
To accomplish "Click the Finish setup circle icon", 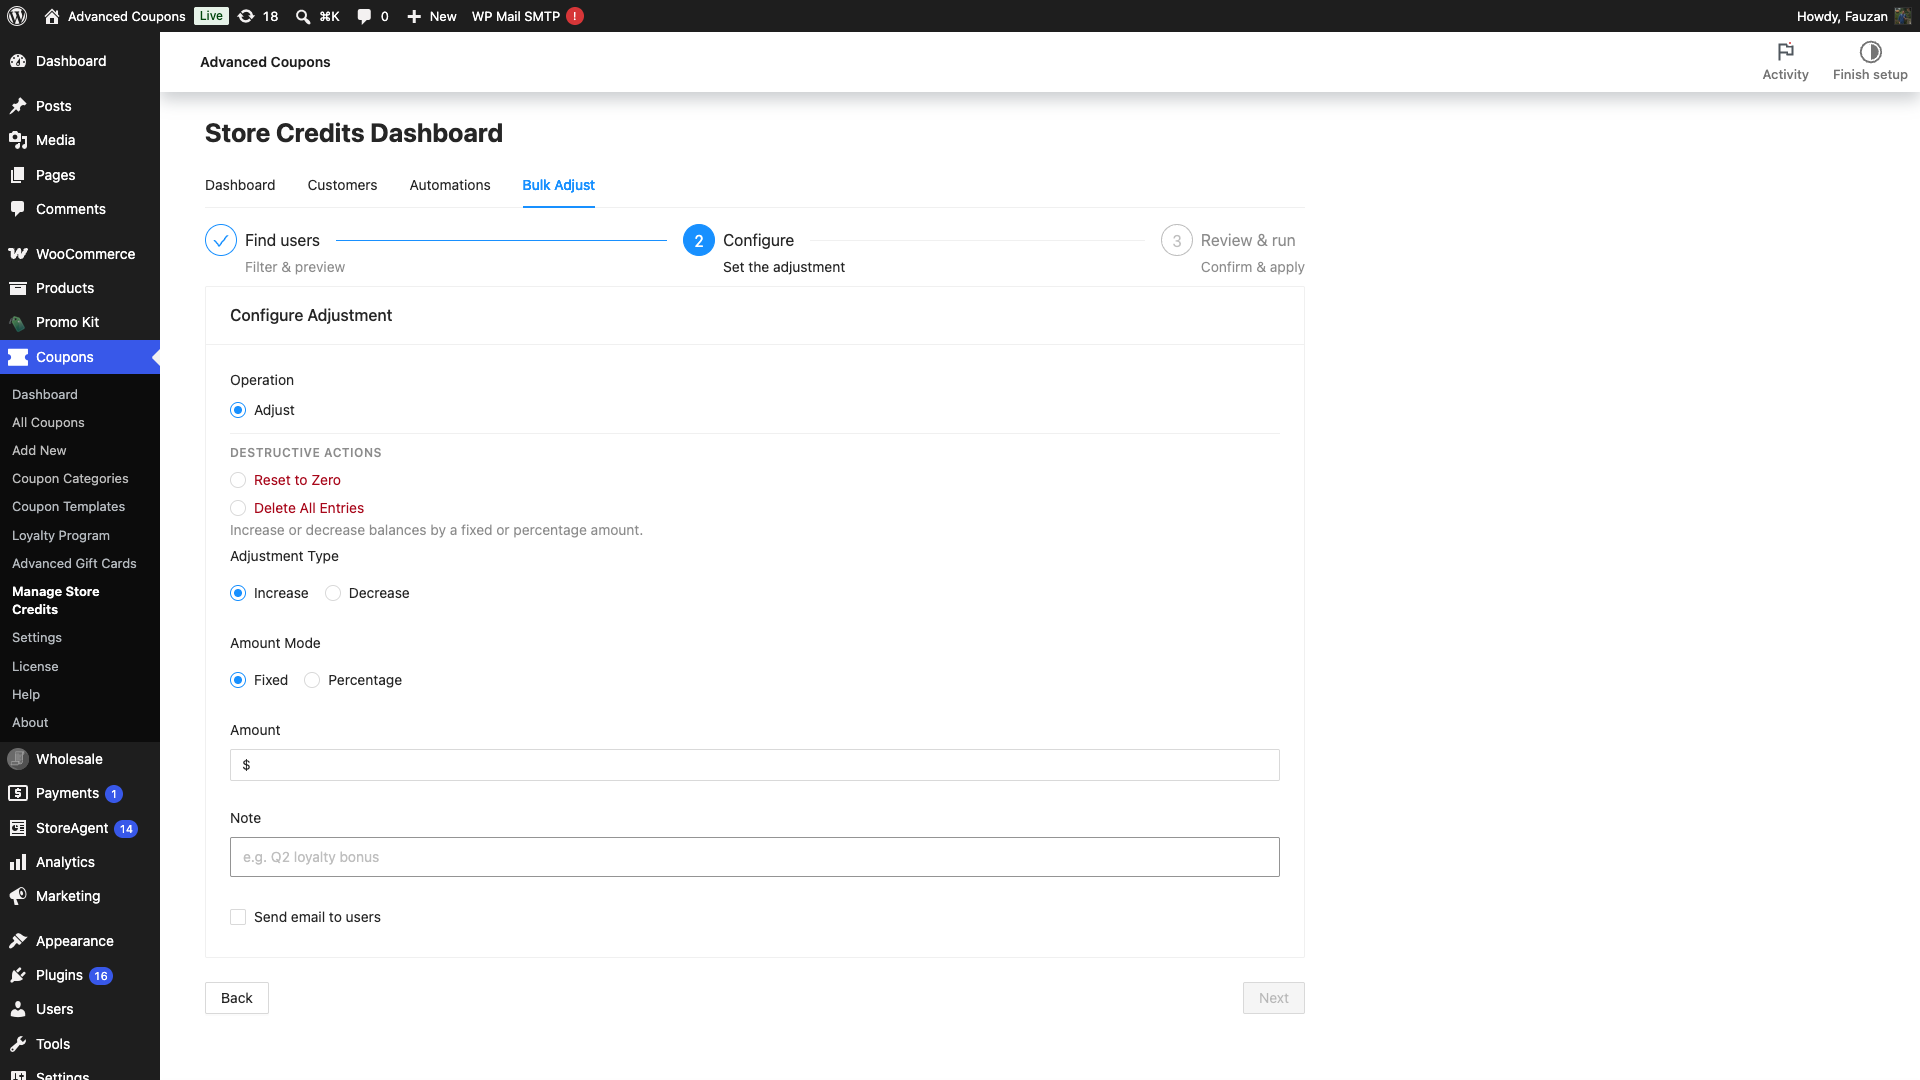I will [x=1870, y=52].
